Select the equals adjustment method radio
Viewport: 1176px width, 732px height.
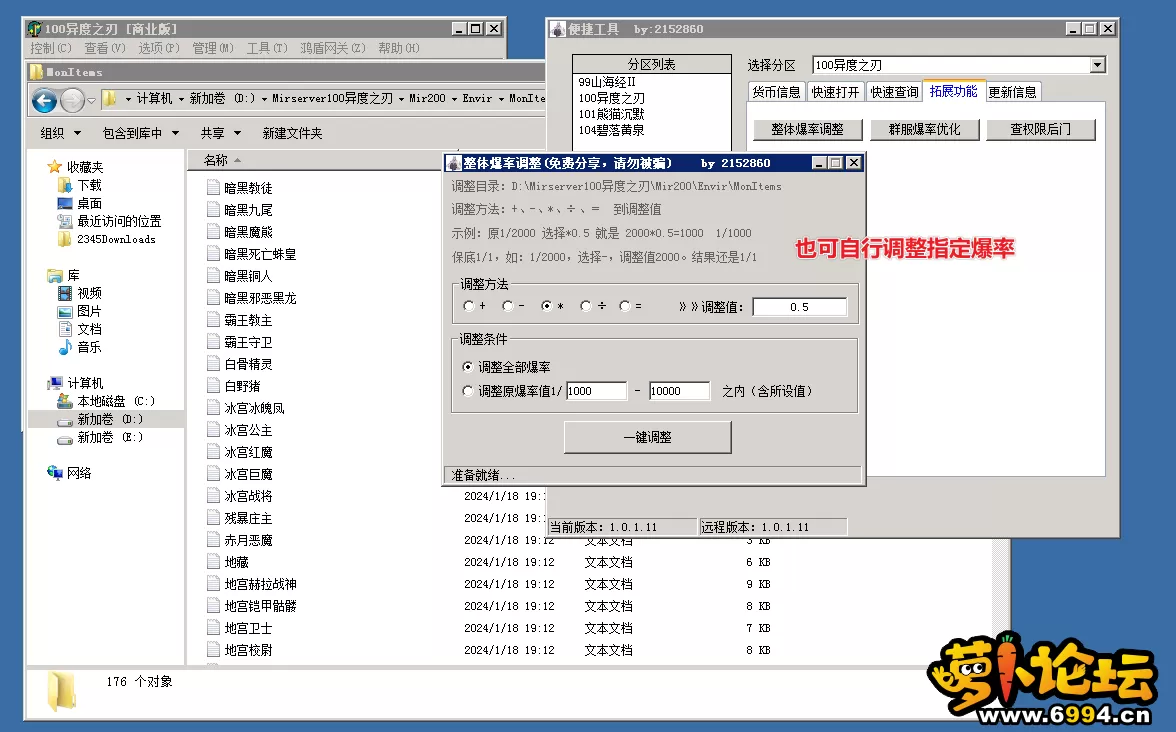[624, 306]
